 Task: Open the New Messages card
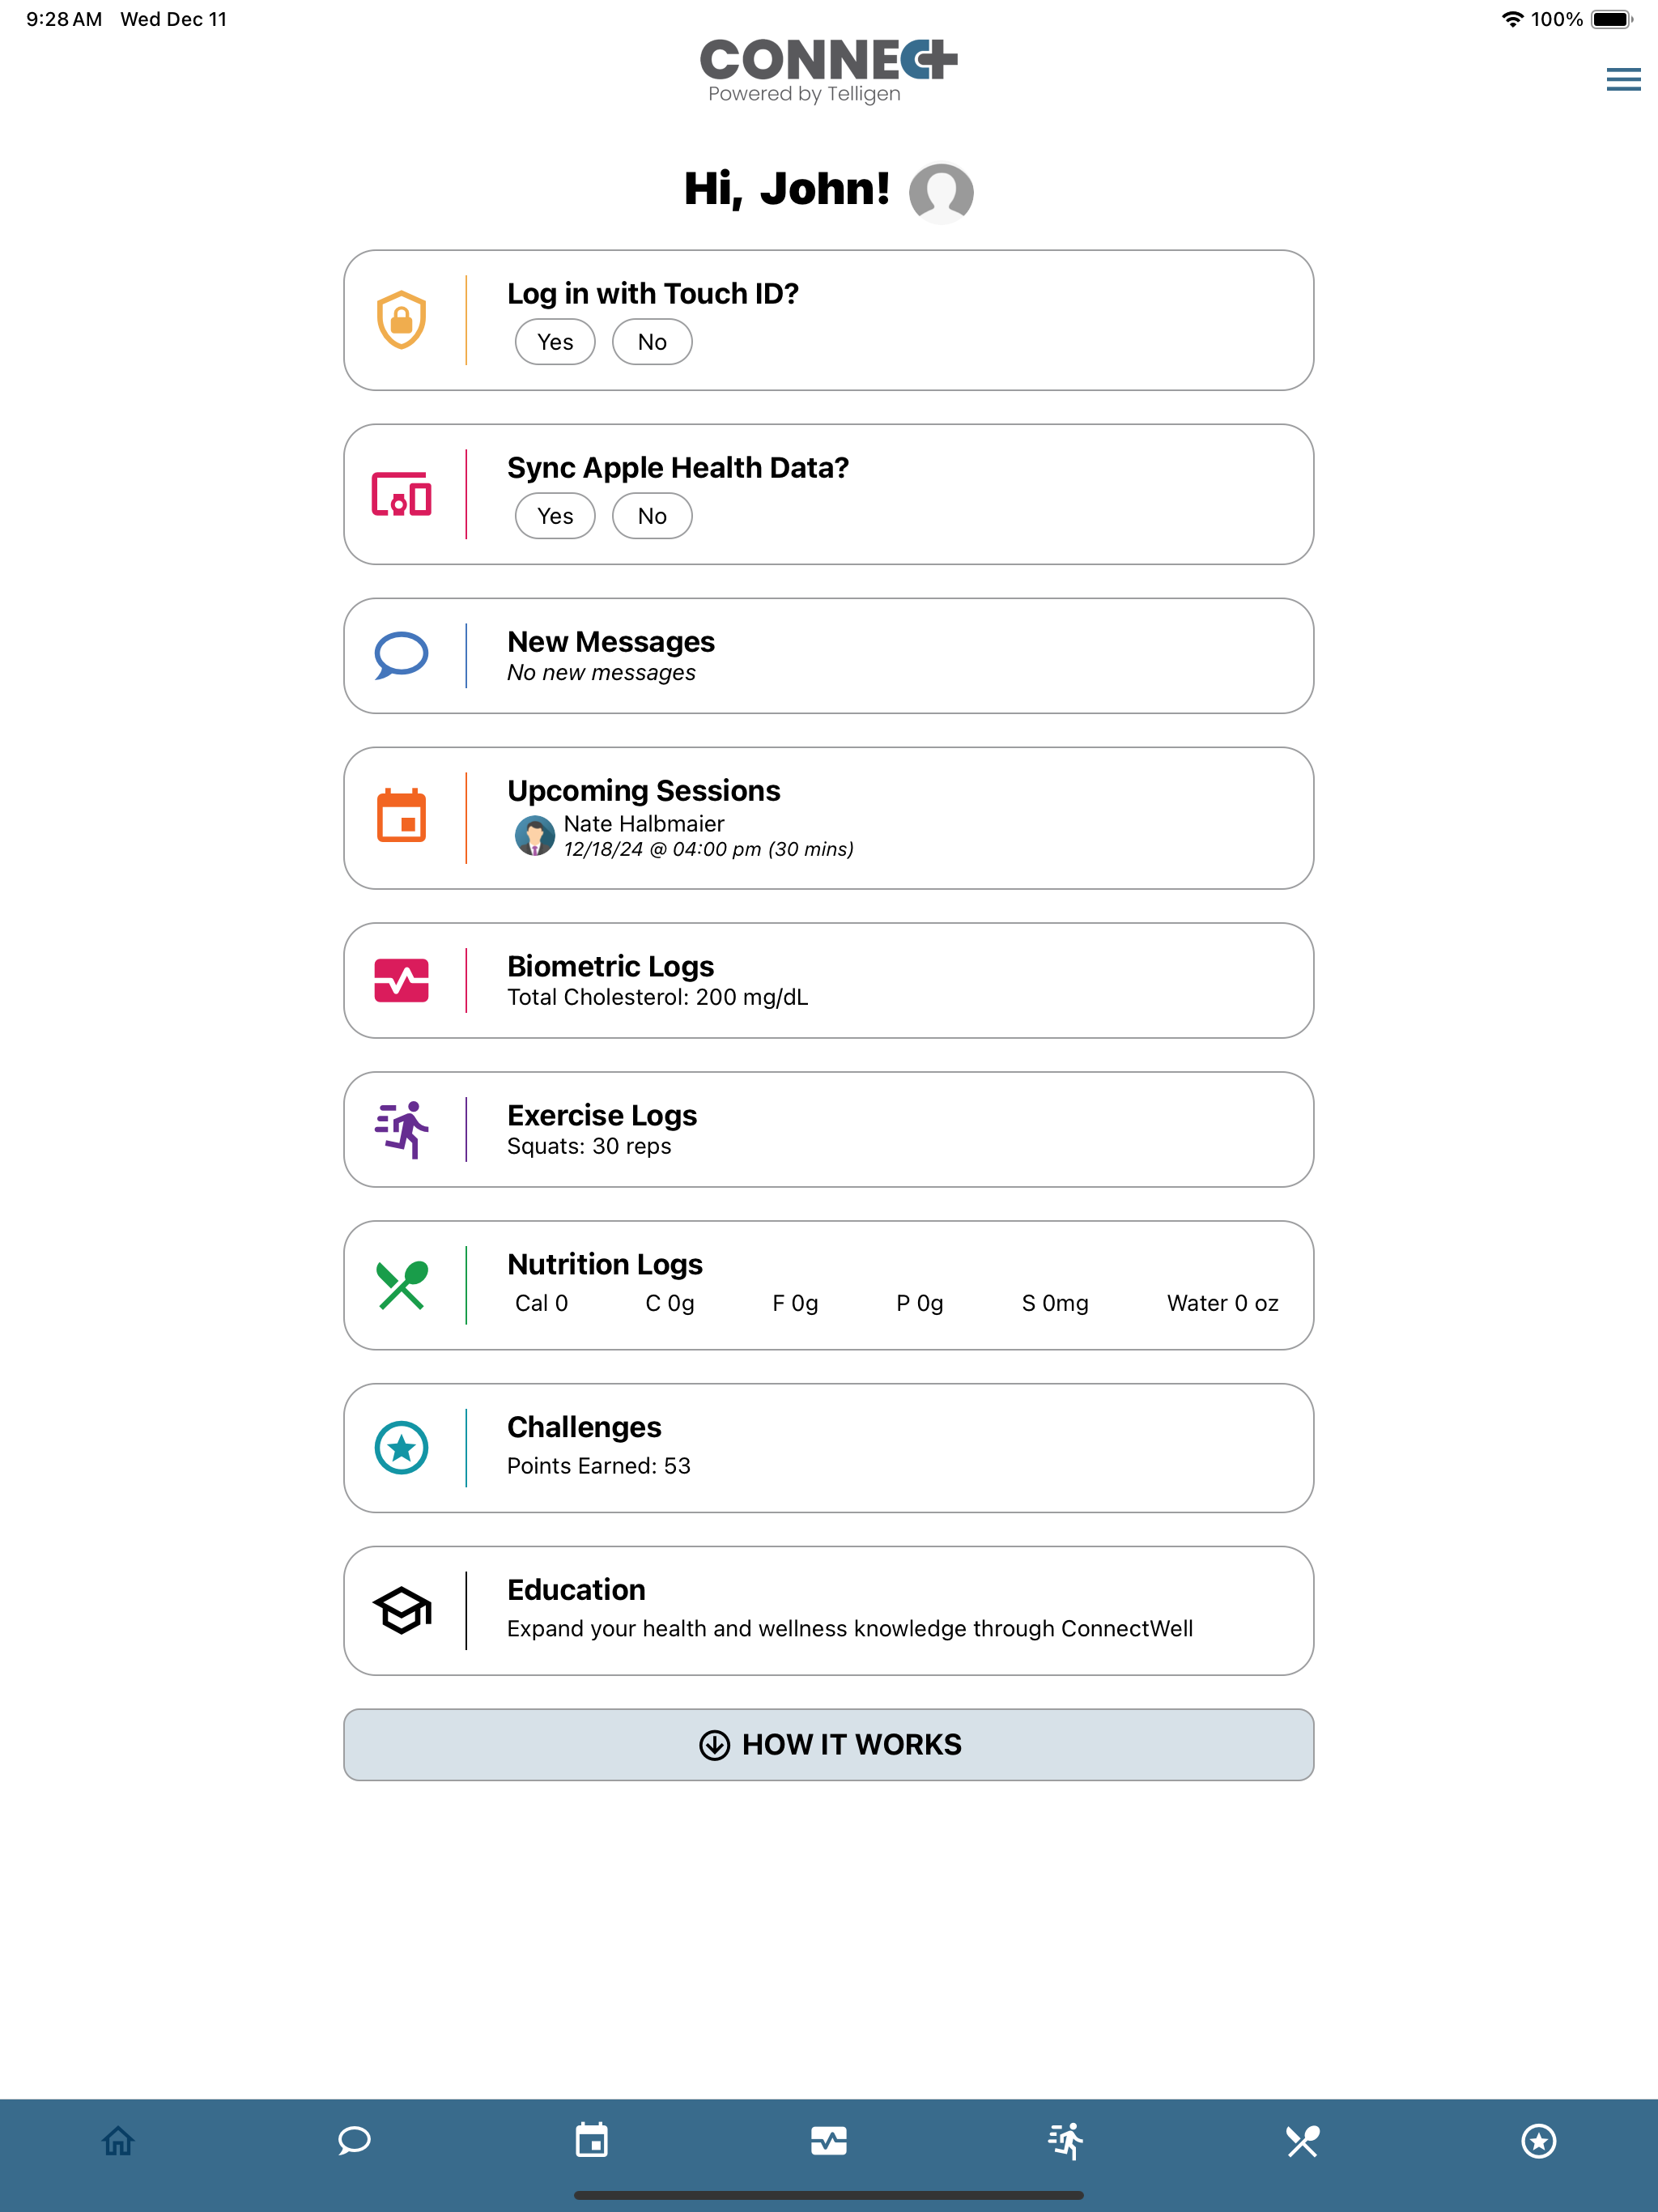click(829, 656)
